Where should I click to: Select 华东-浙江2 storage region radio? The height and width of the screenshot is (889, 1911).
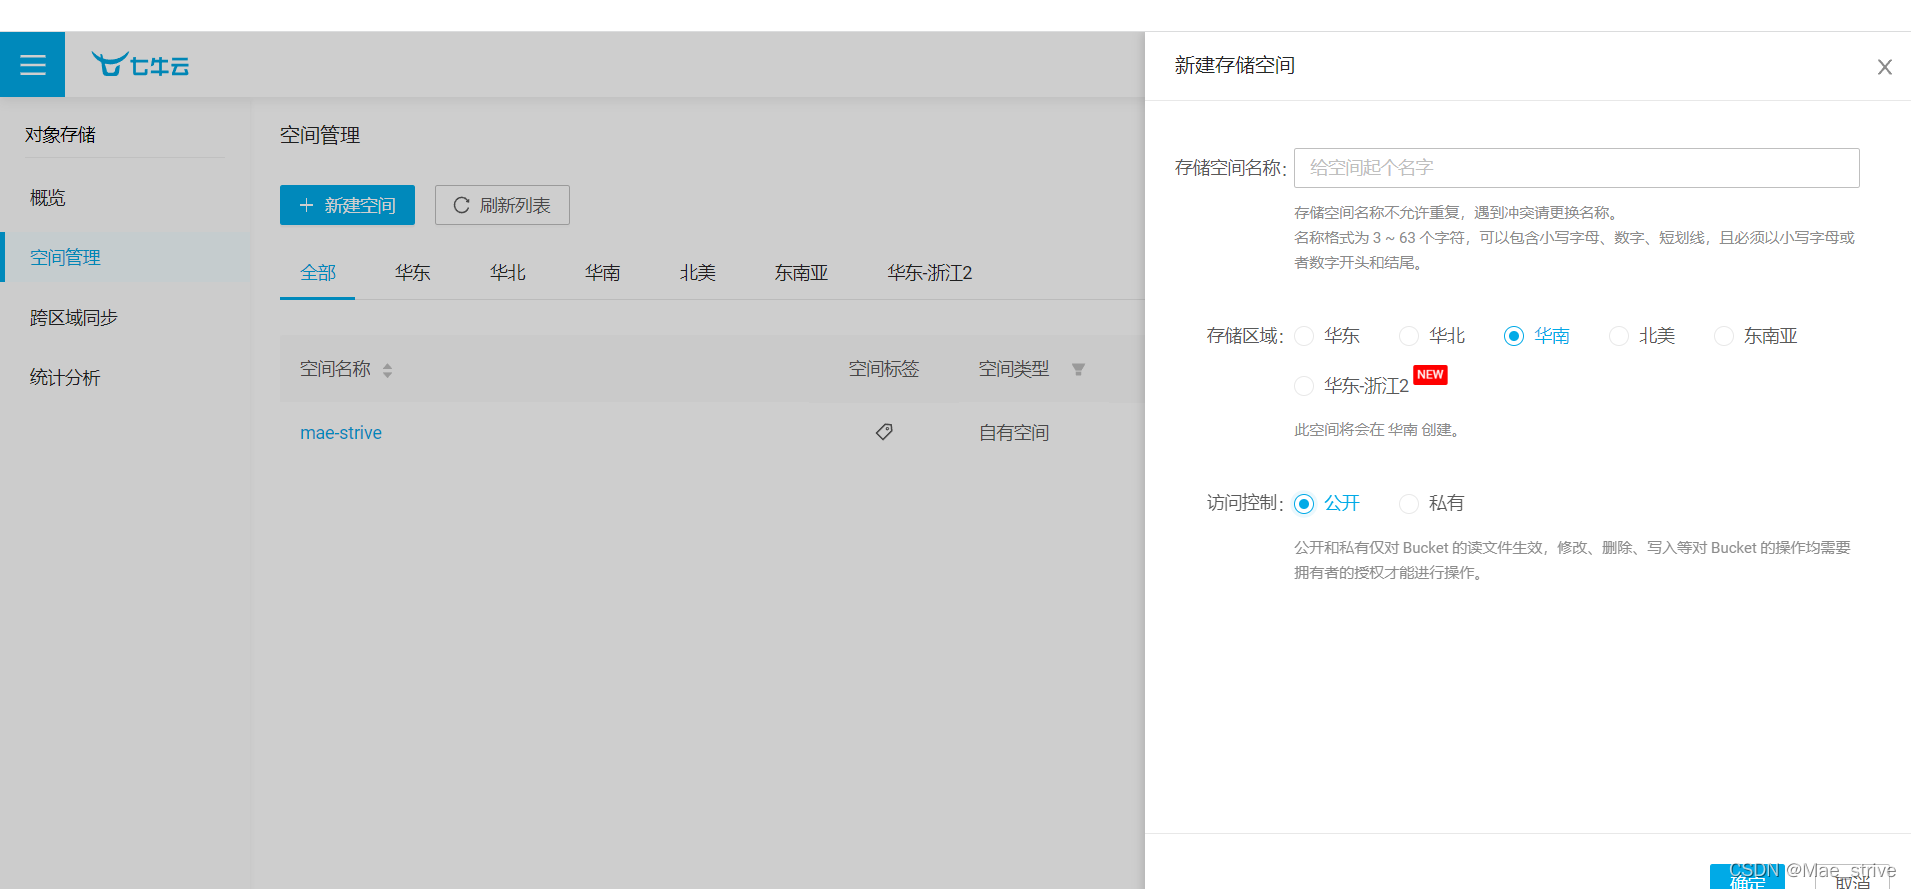1304,386
